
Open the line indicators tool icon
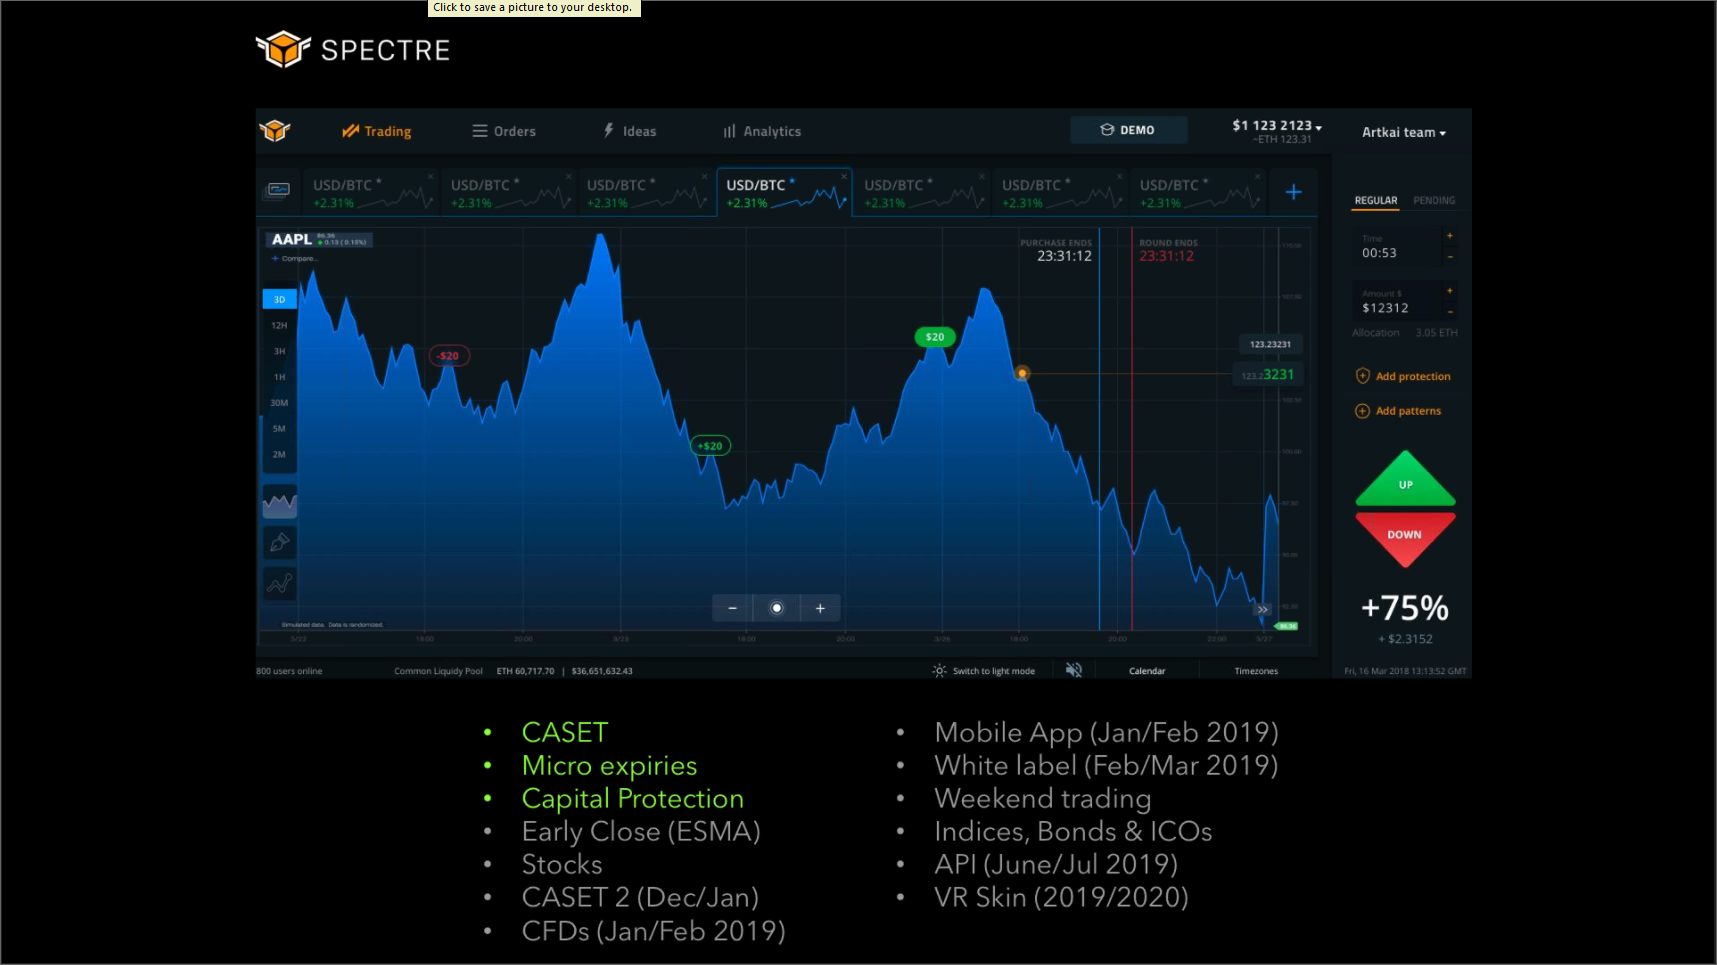point(280,583)
